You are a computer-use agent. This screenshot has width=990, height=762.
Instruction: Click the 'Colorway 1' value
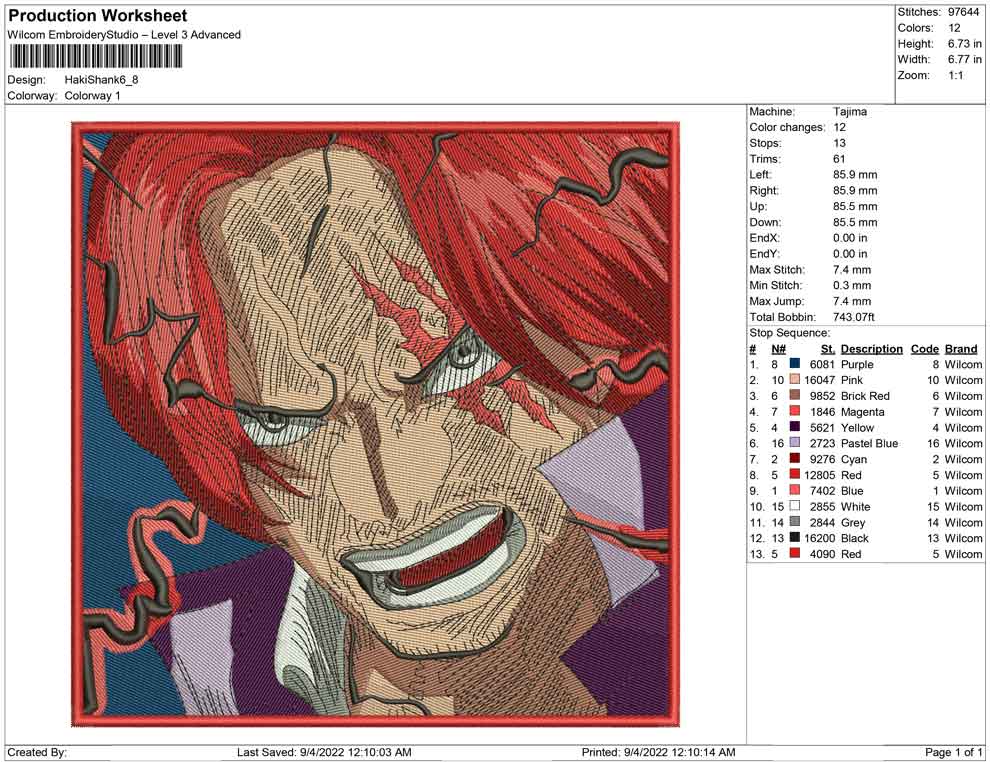pos(93,96)
